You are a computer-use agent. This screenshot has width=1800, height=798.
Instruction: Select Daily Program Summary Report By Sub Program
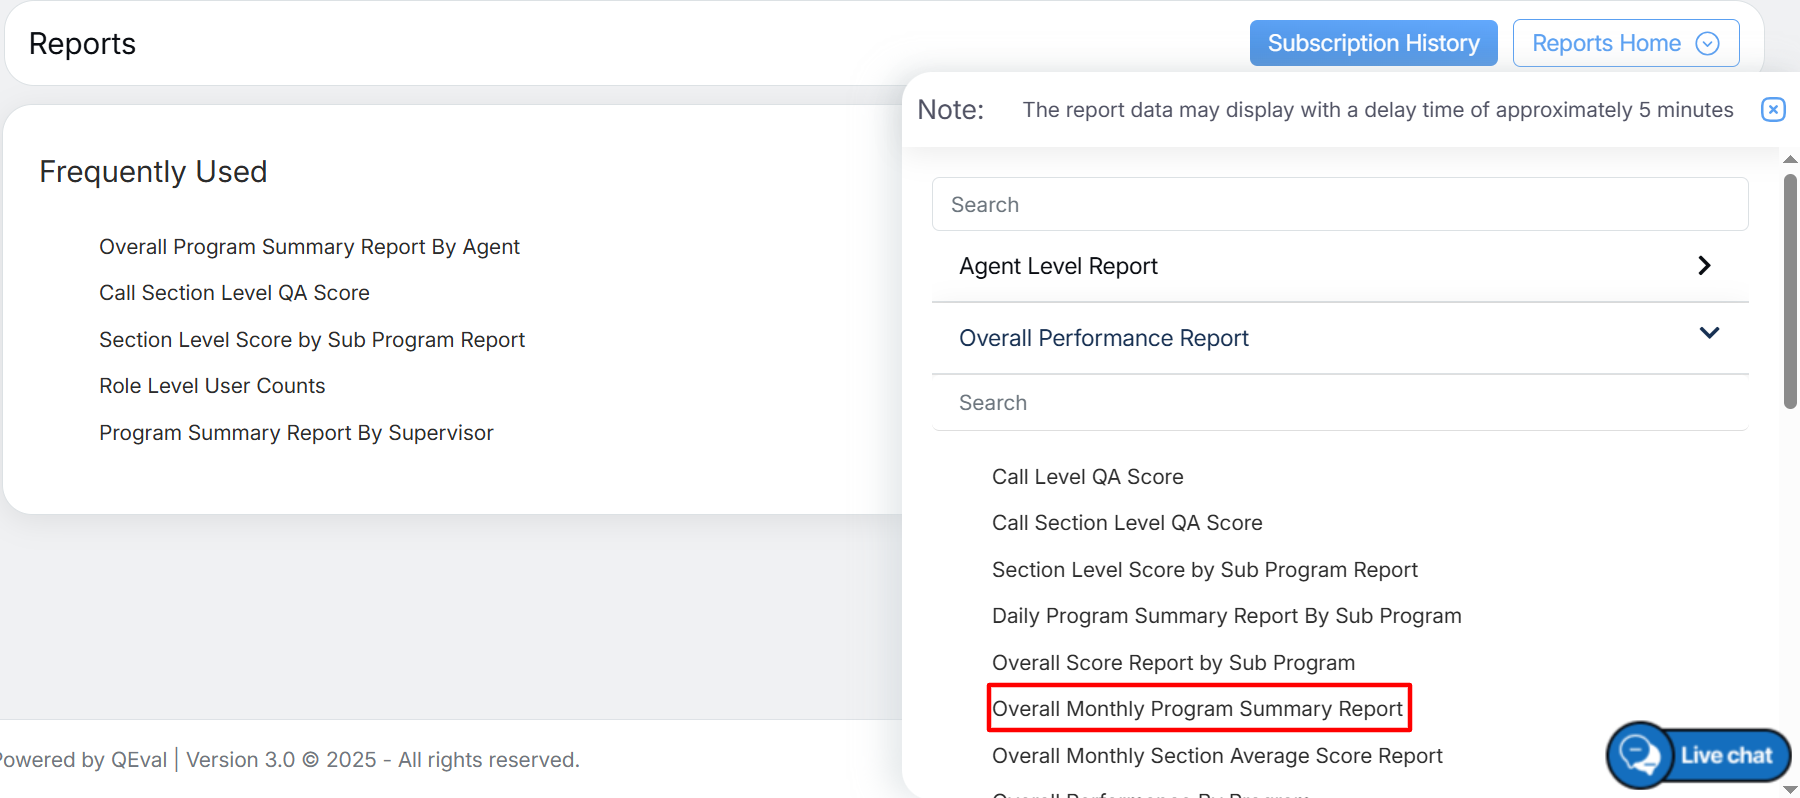1226,616
